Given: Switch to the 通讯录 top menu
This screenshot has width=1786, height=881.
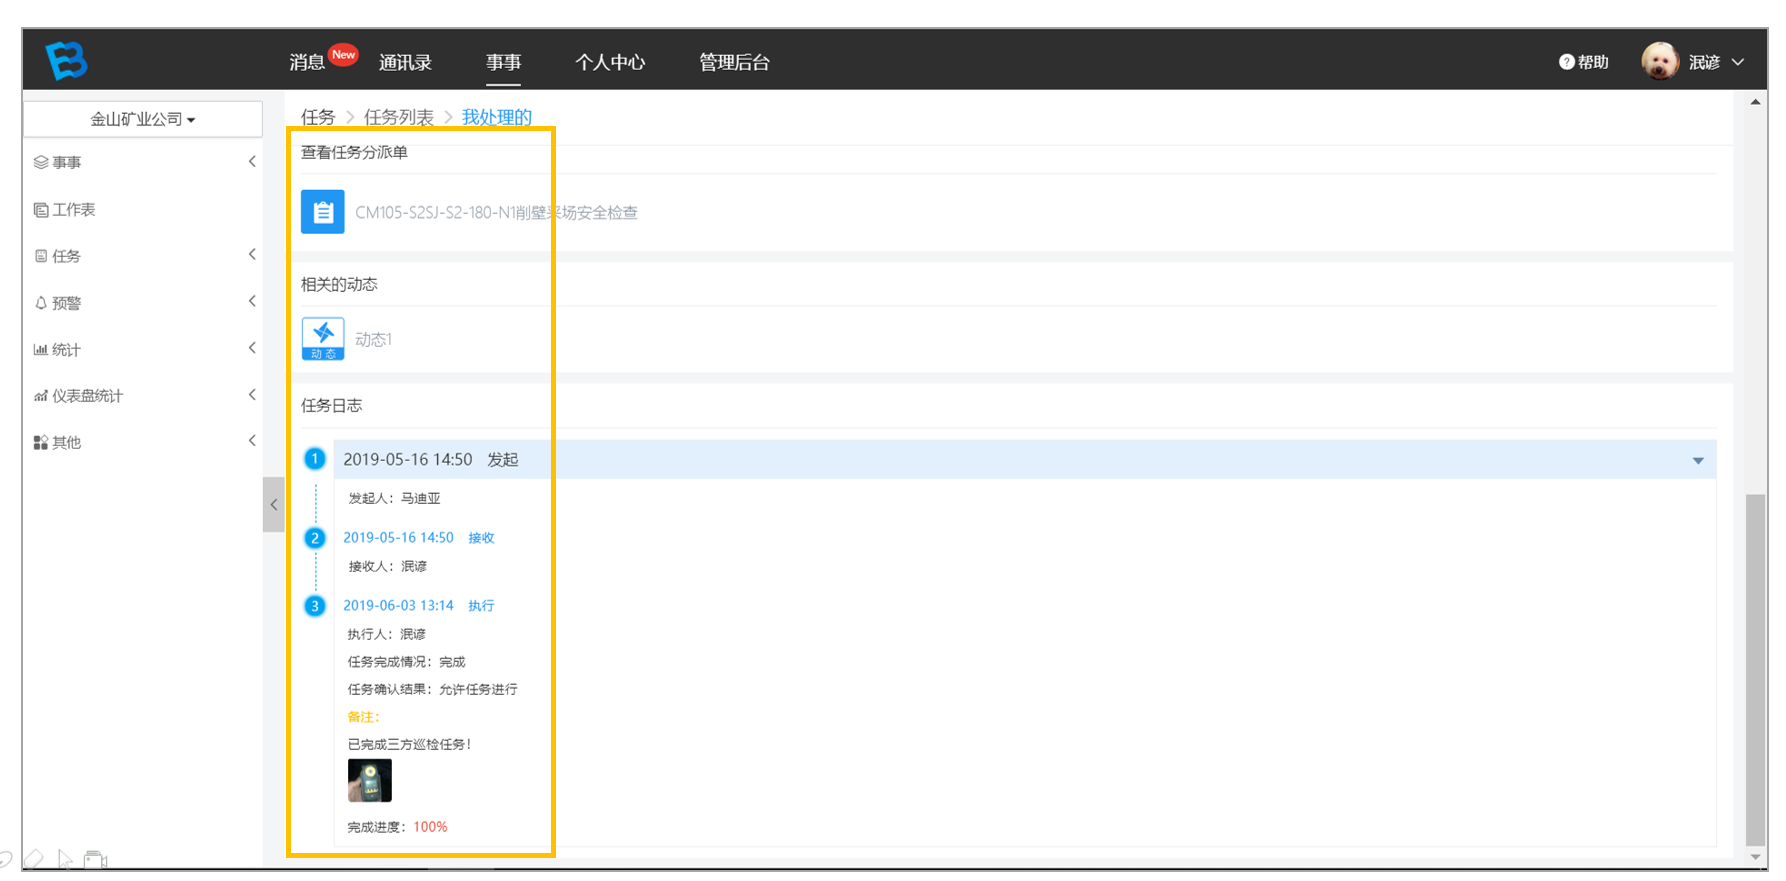Looking at the screenshot, I should (x=405, y=62).
